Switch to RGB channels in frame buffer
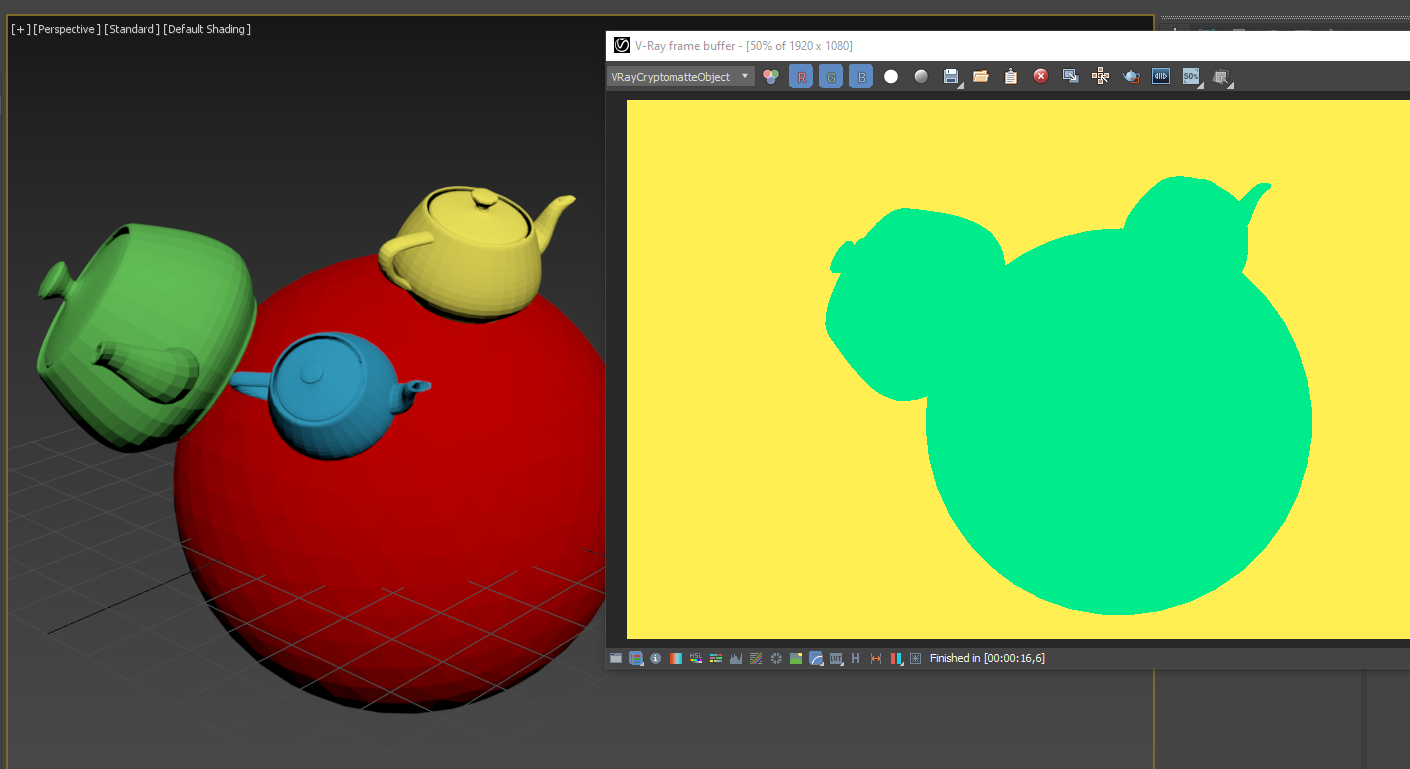Viewport: 1410px width, 769px height. pos(771,77)
